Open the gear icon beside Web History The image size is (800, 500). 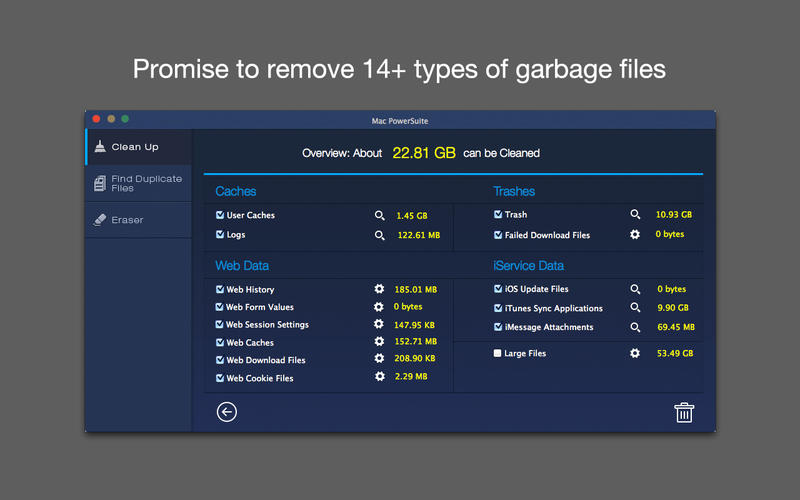click(380, 289)
